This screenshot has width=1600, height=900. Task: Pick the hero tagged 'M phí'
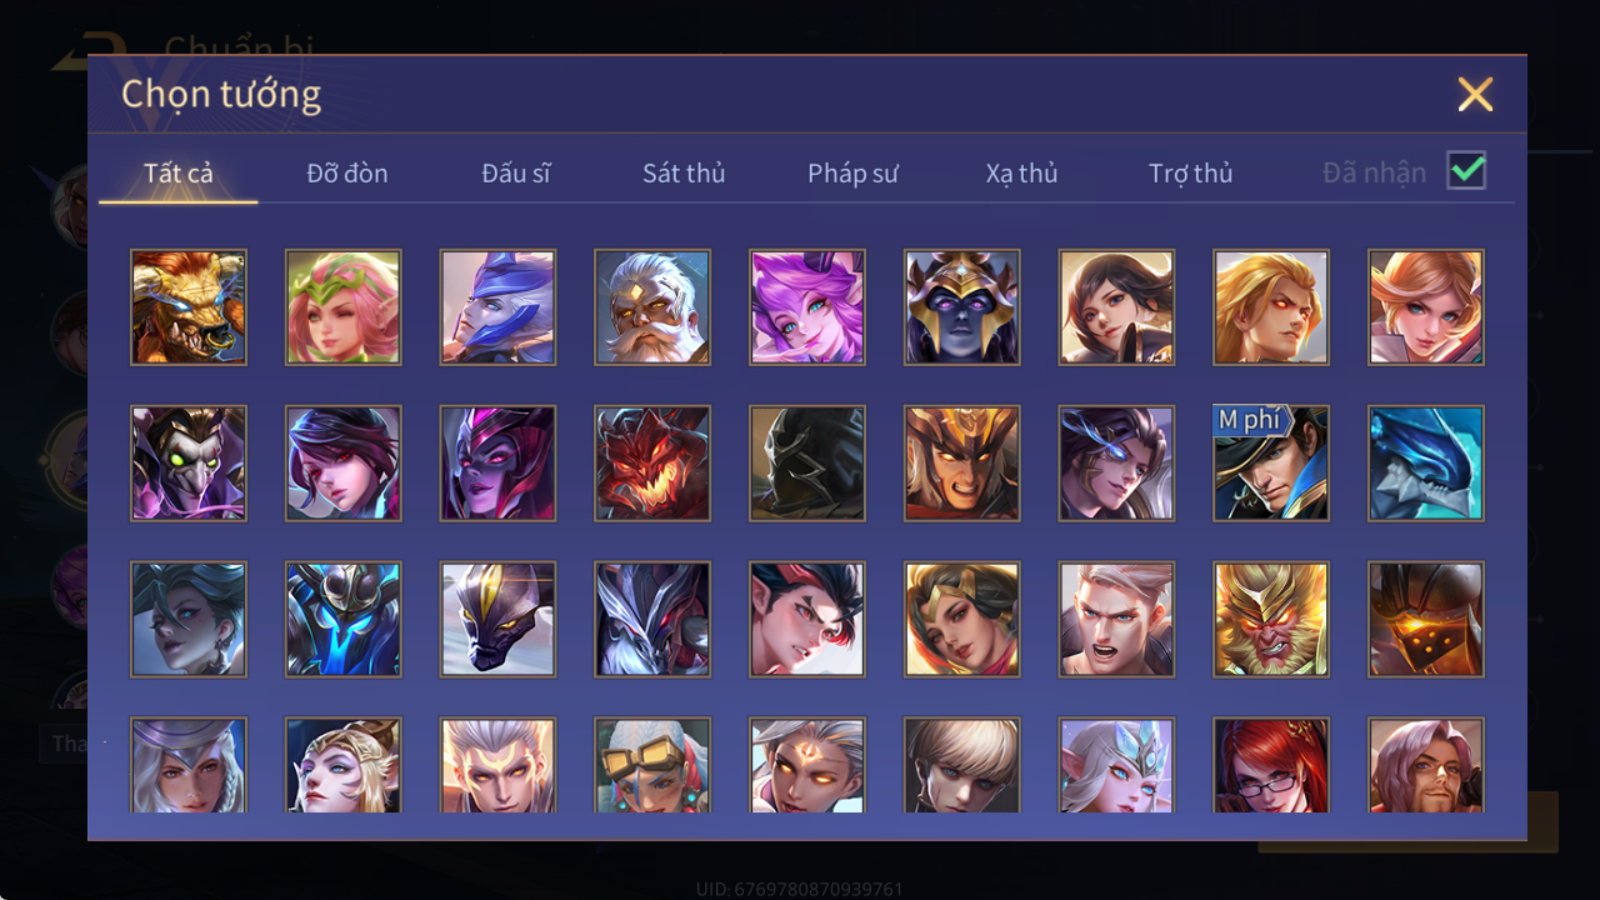click(1271, 463)
